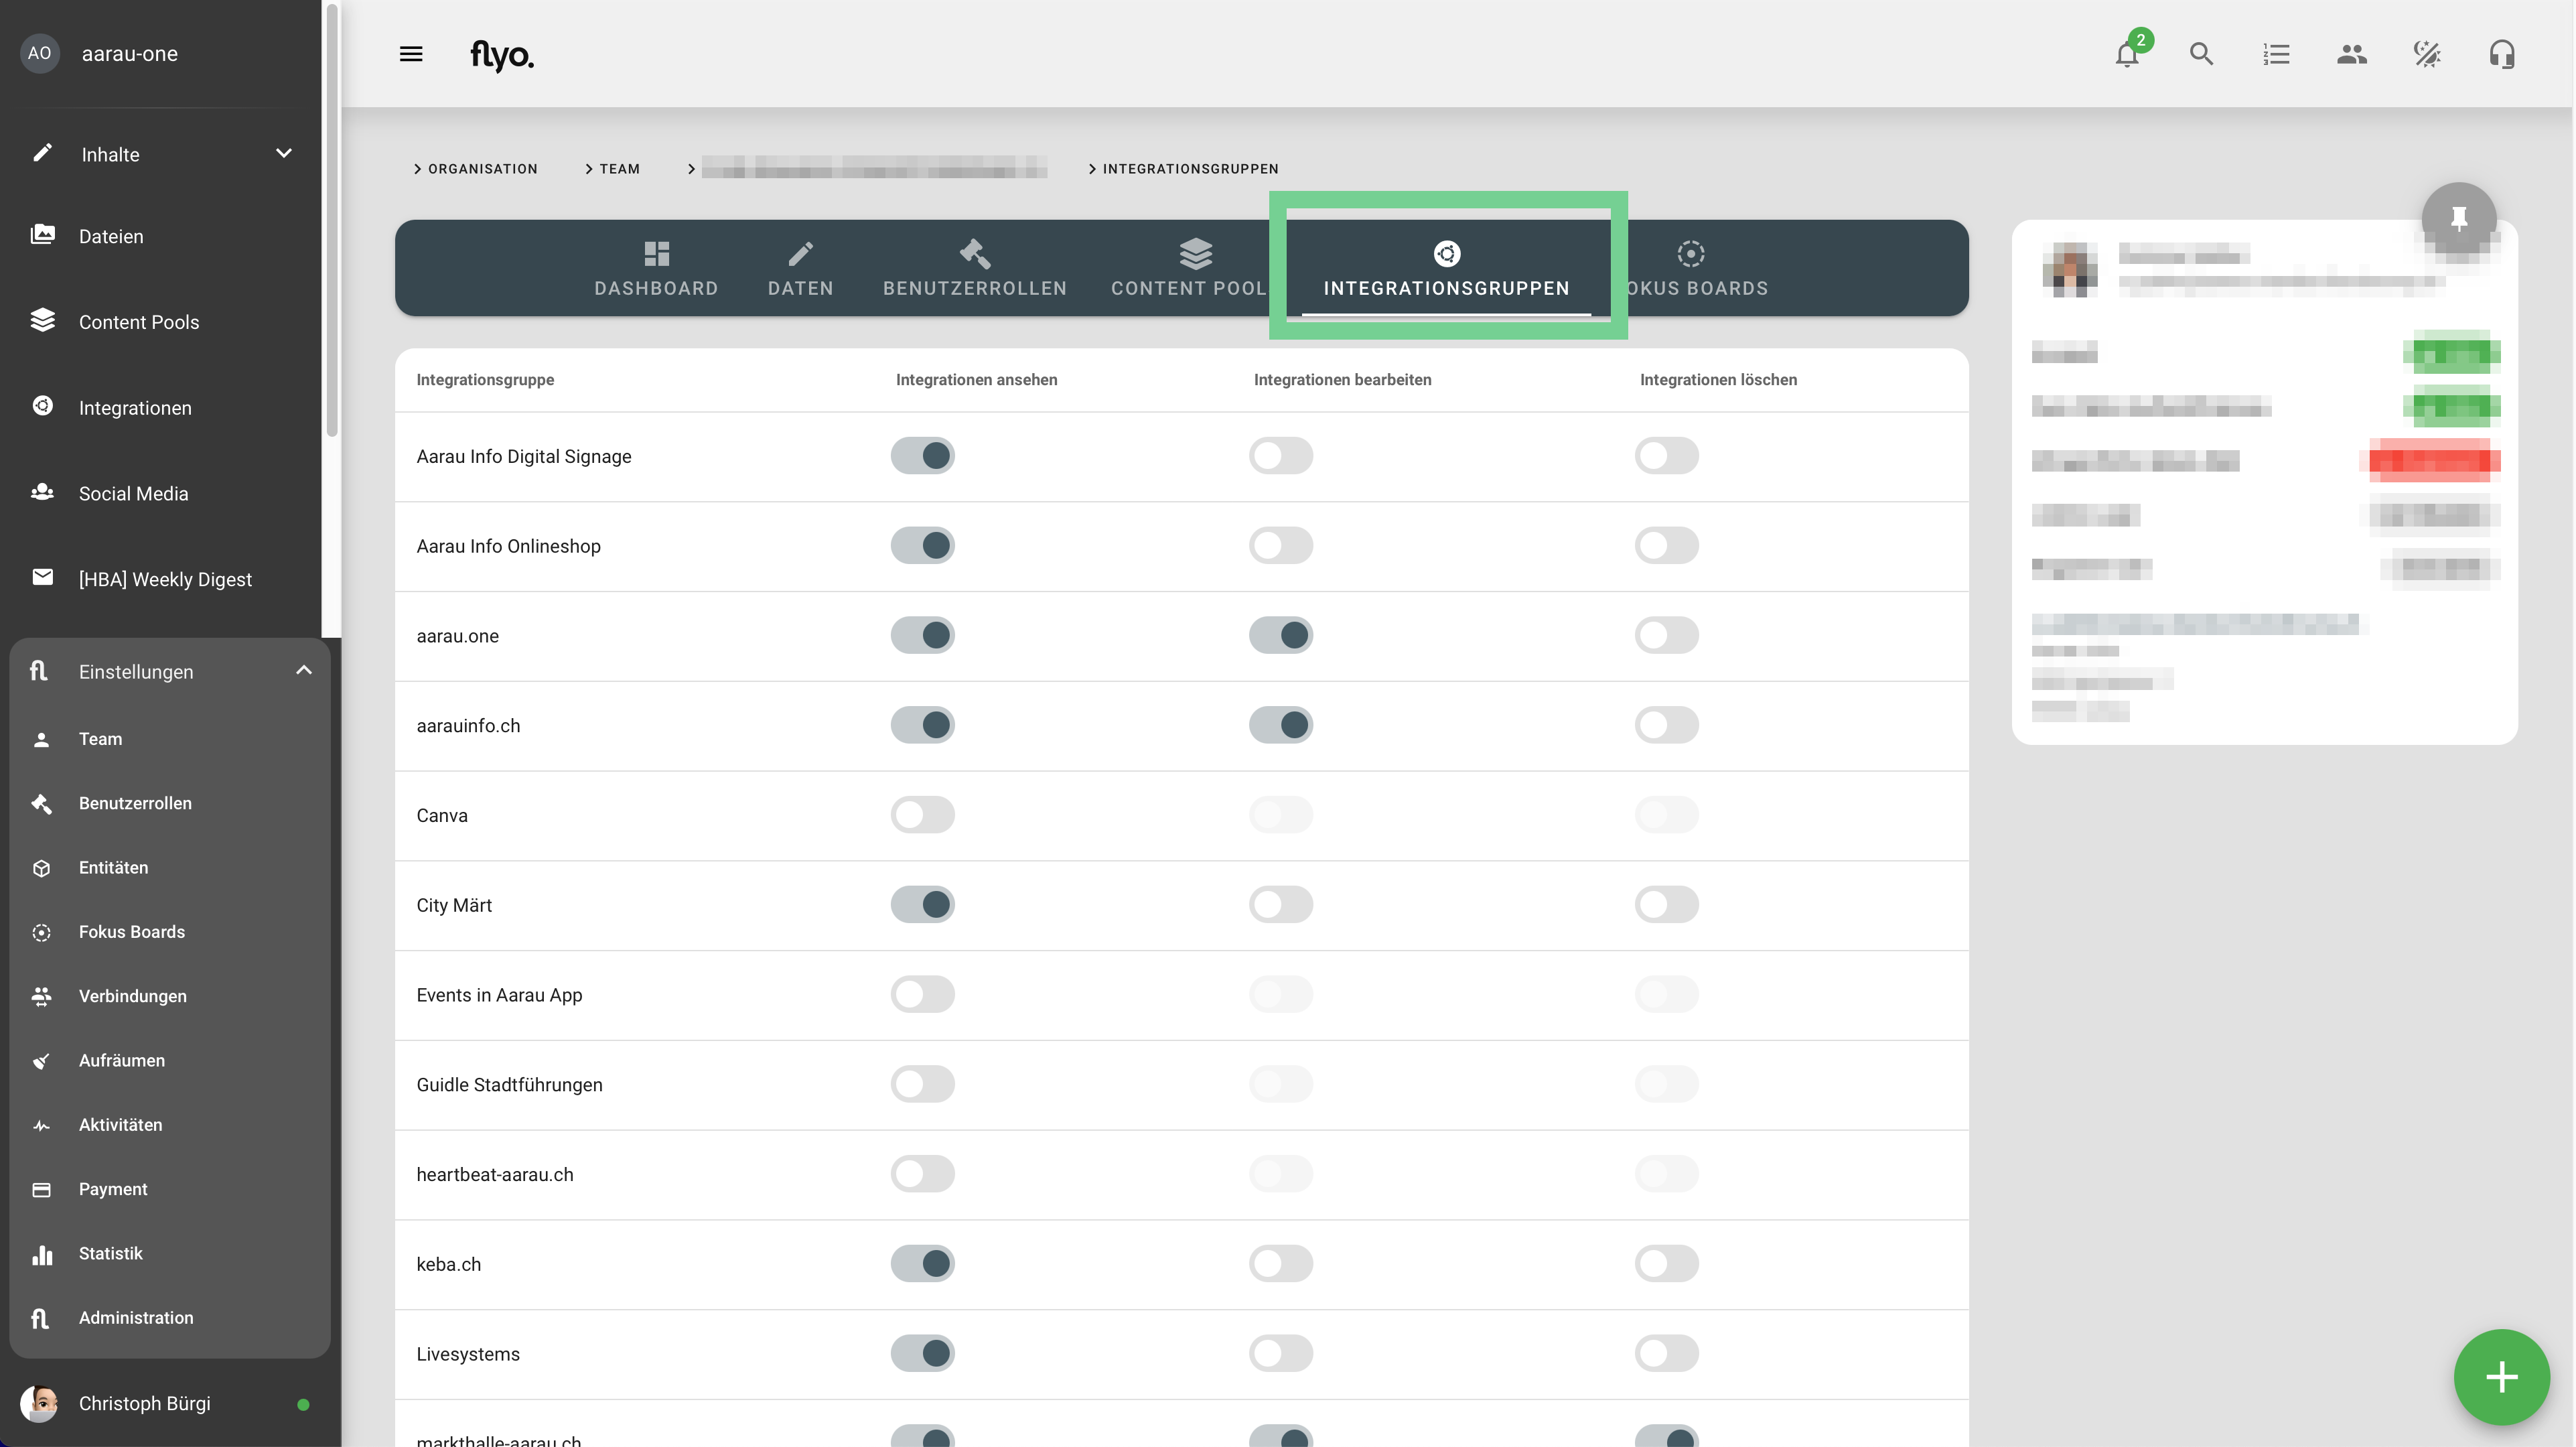The height and width of the screenshot is (1447, 2576).
Task: Expand the Inhalte sidebar section
Action: [284, 154]
